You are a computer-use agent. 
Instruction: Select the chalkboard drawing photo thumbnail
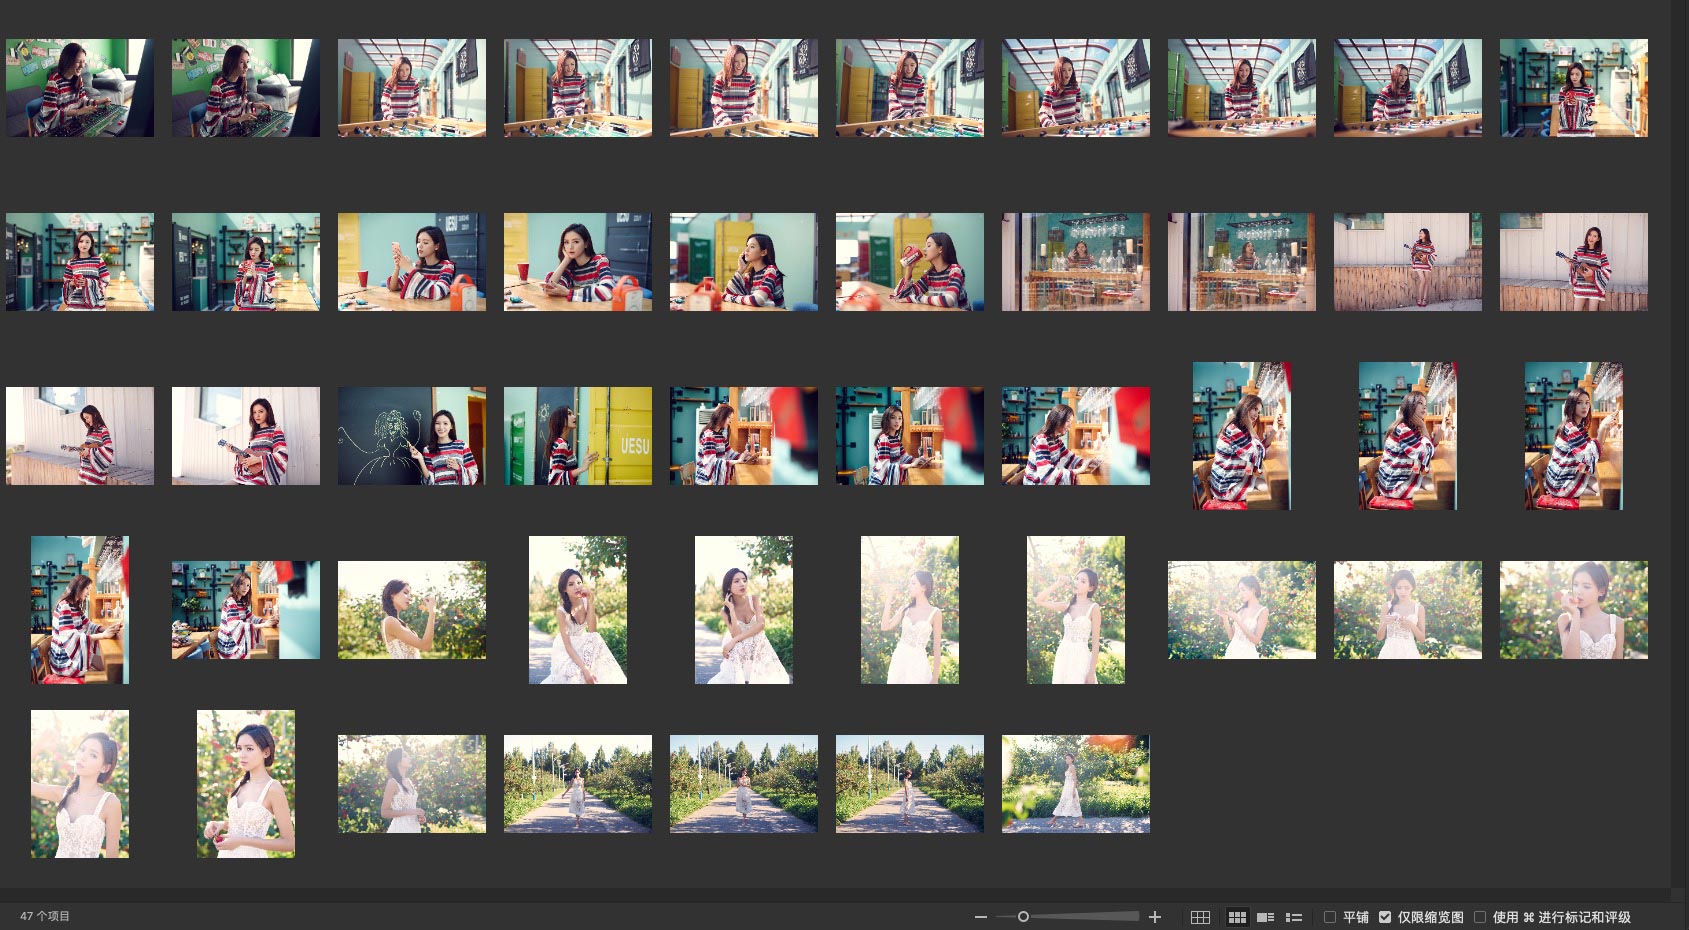click(411, 436)
